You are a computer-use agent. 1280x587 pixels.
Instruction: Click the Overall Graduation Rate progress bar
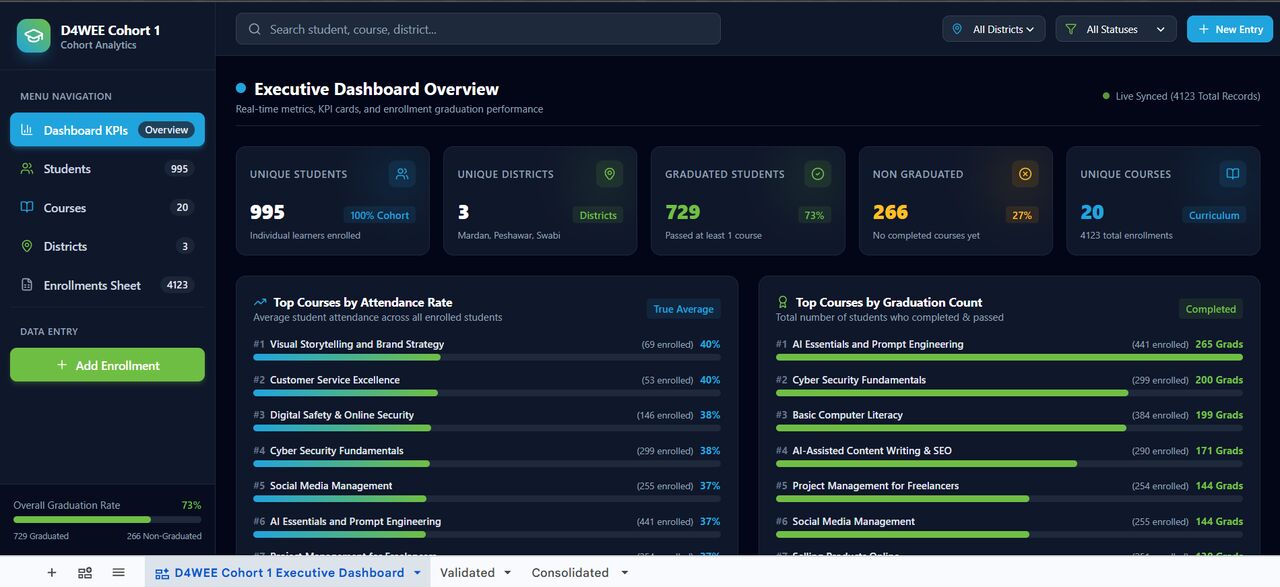[107, 520]
